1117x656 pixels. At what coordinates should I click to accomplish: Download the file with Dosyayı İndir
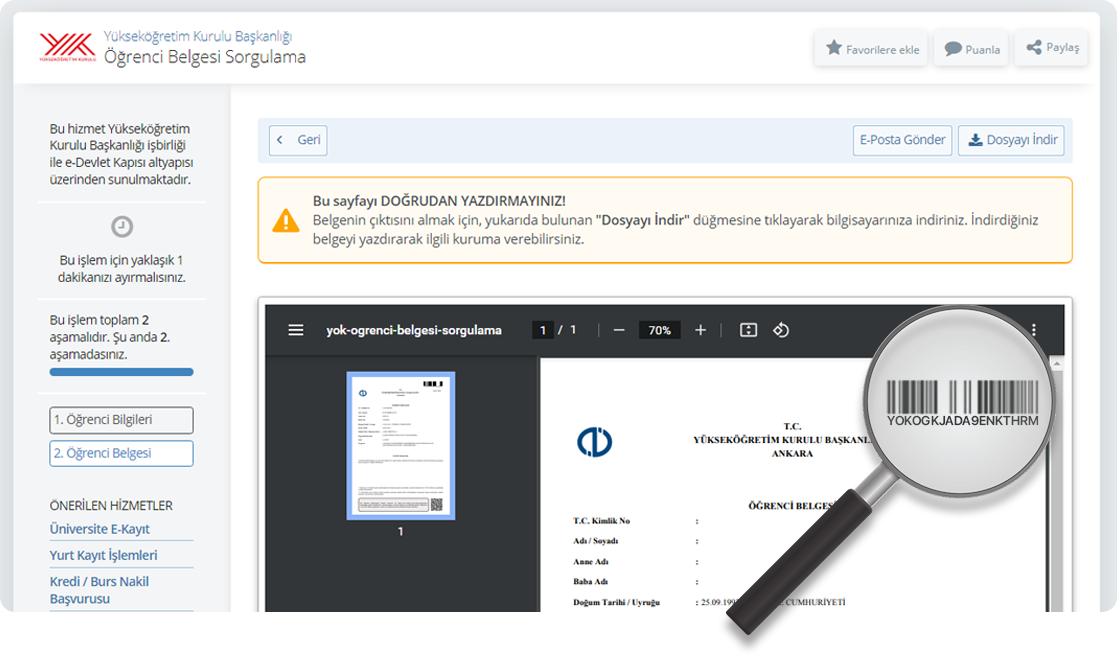tap(1012, 140)
